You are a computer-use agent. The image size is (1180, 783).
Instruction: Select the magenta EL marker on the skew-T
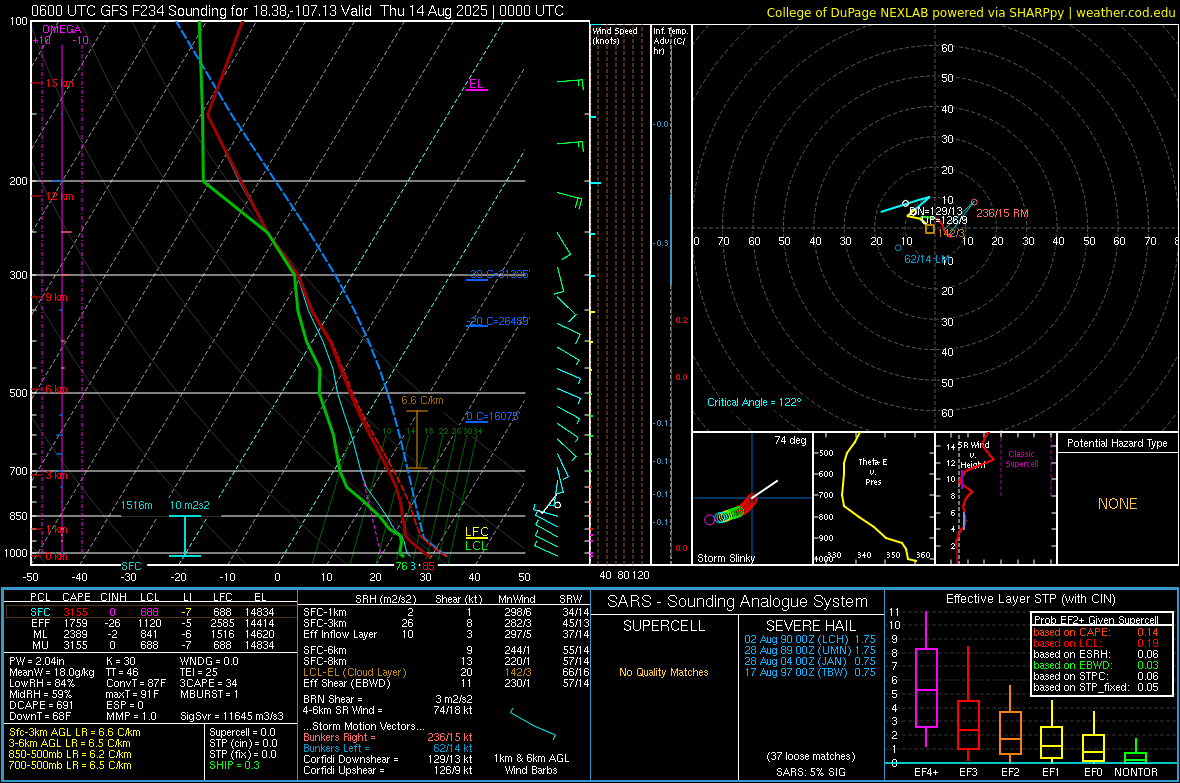tap(476, 84)
